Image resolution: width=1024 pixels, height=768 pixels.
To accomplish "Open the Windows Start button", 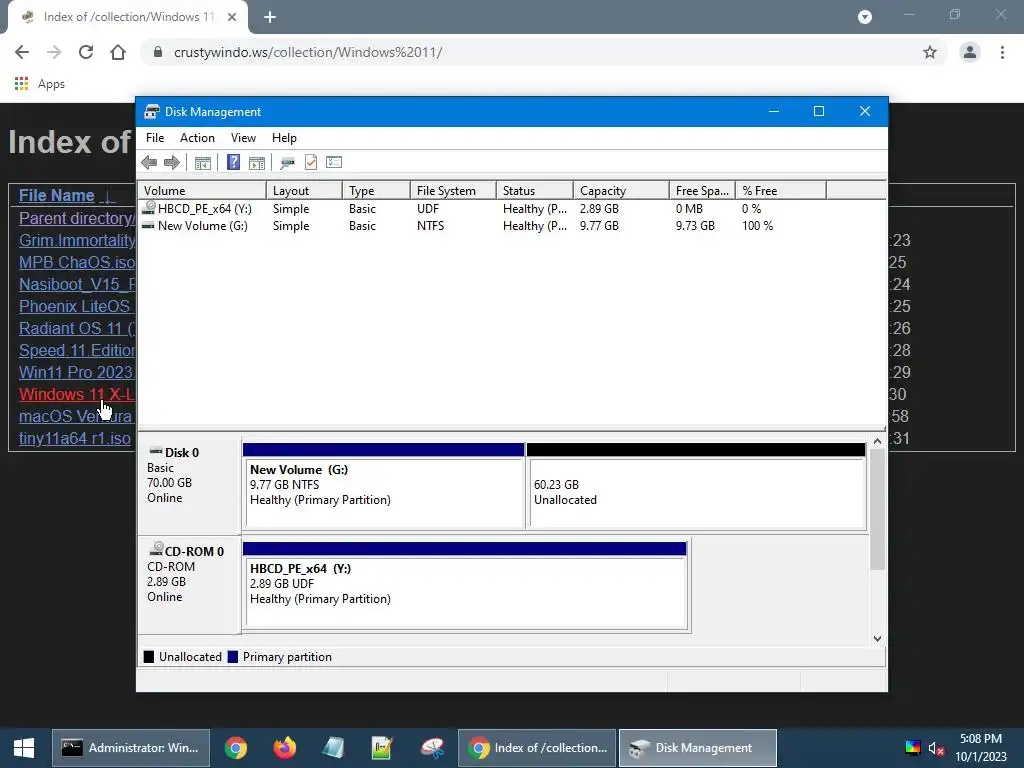I will pyautogui.click(x=24, y=748).
